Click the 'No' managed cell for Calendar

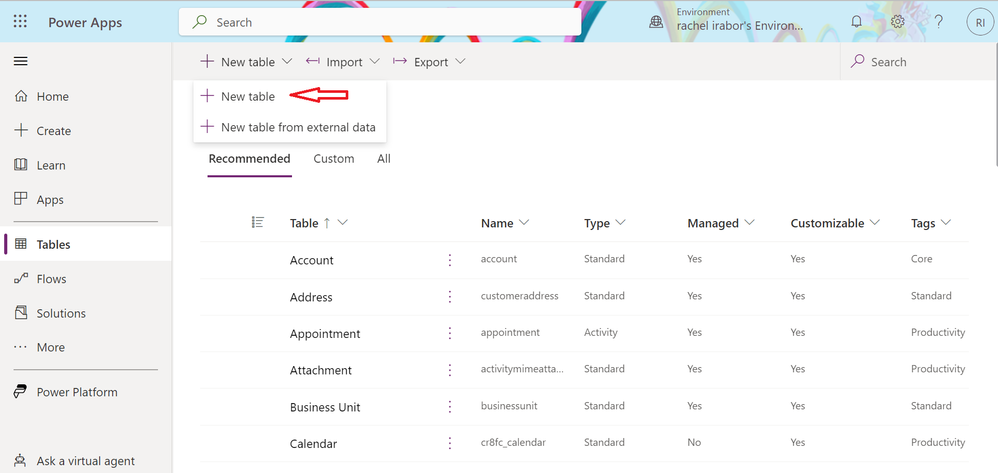tap(694, 442)
